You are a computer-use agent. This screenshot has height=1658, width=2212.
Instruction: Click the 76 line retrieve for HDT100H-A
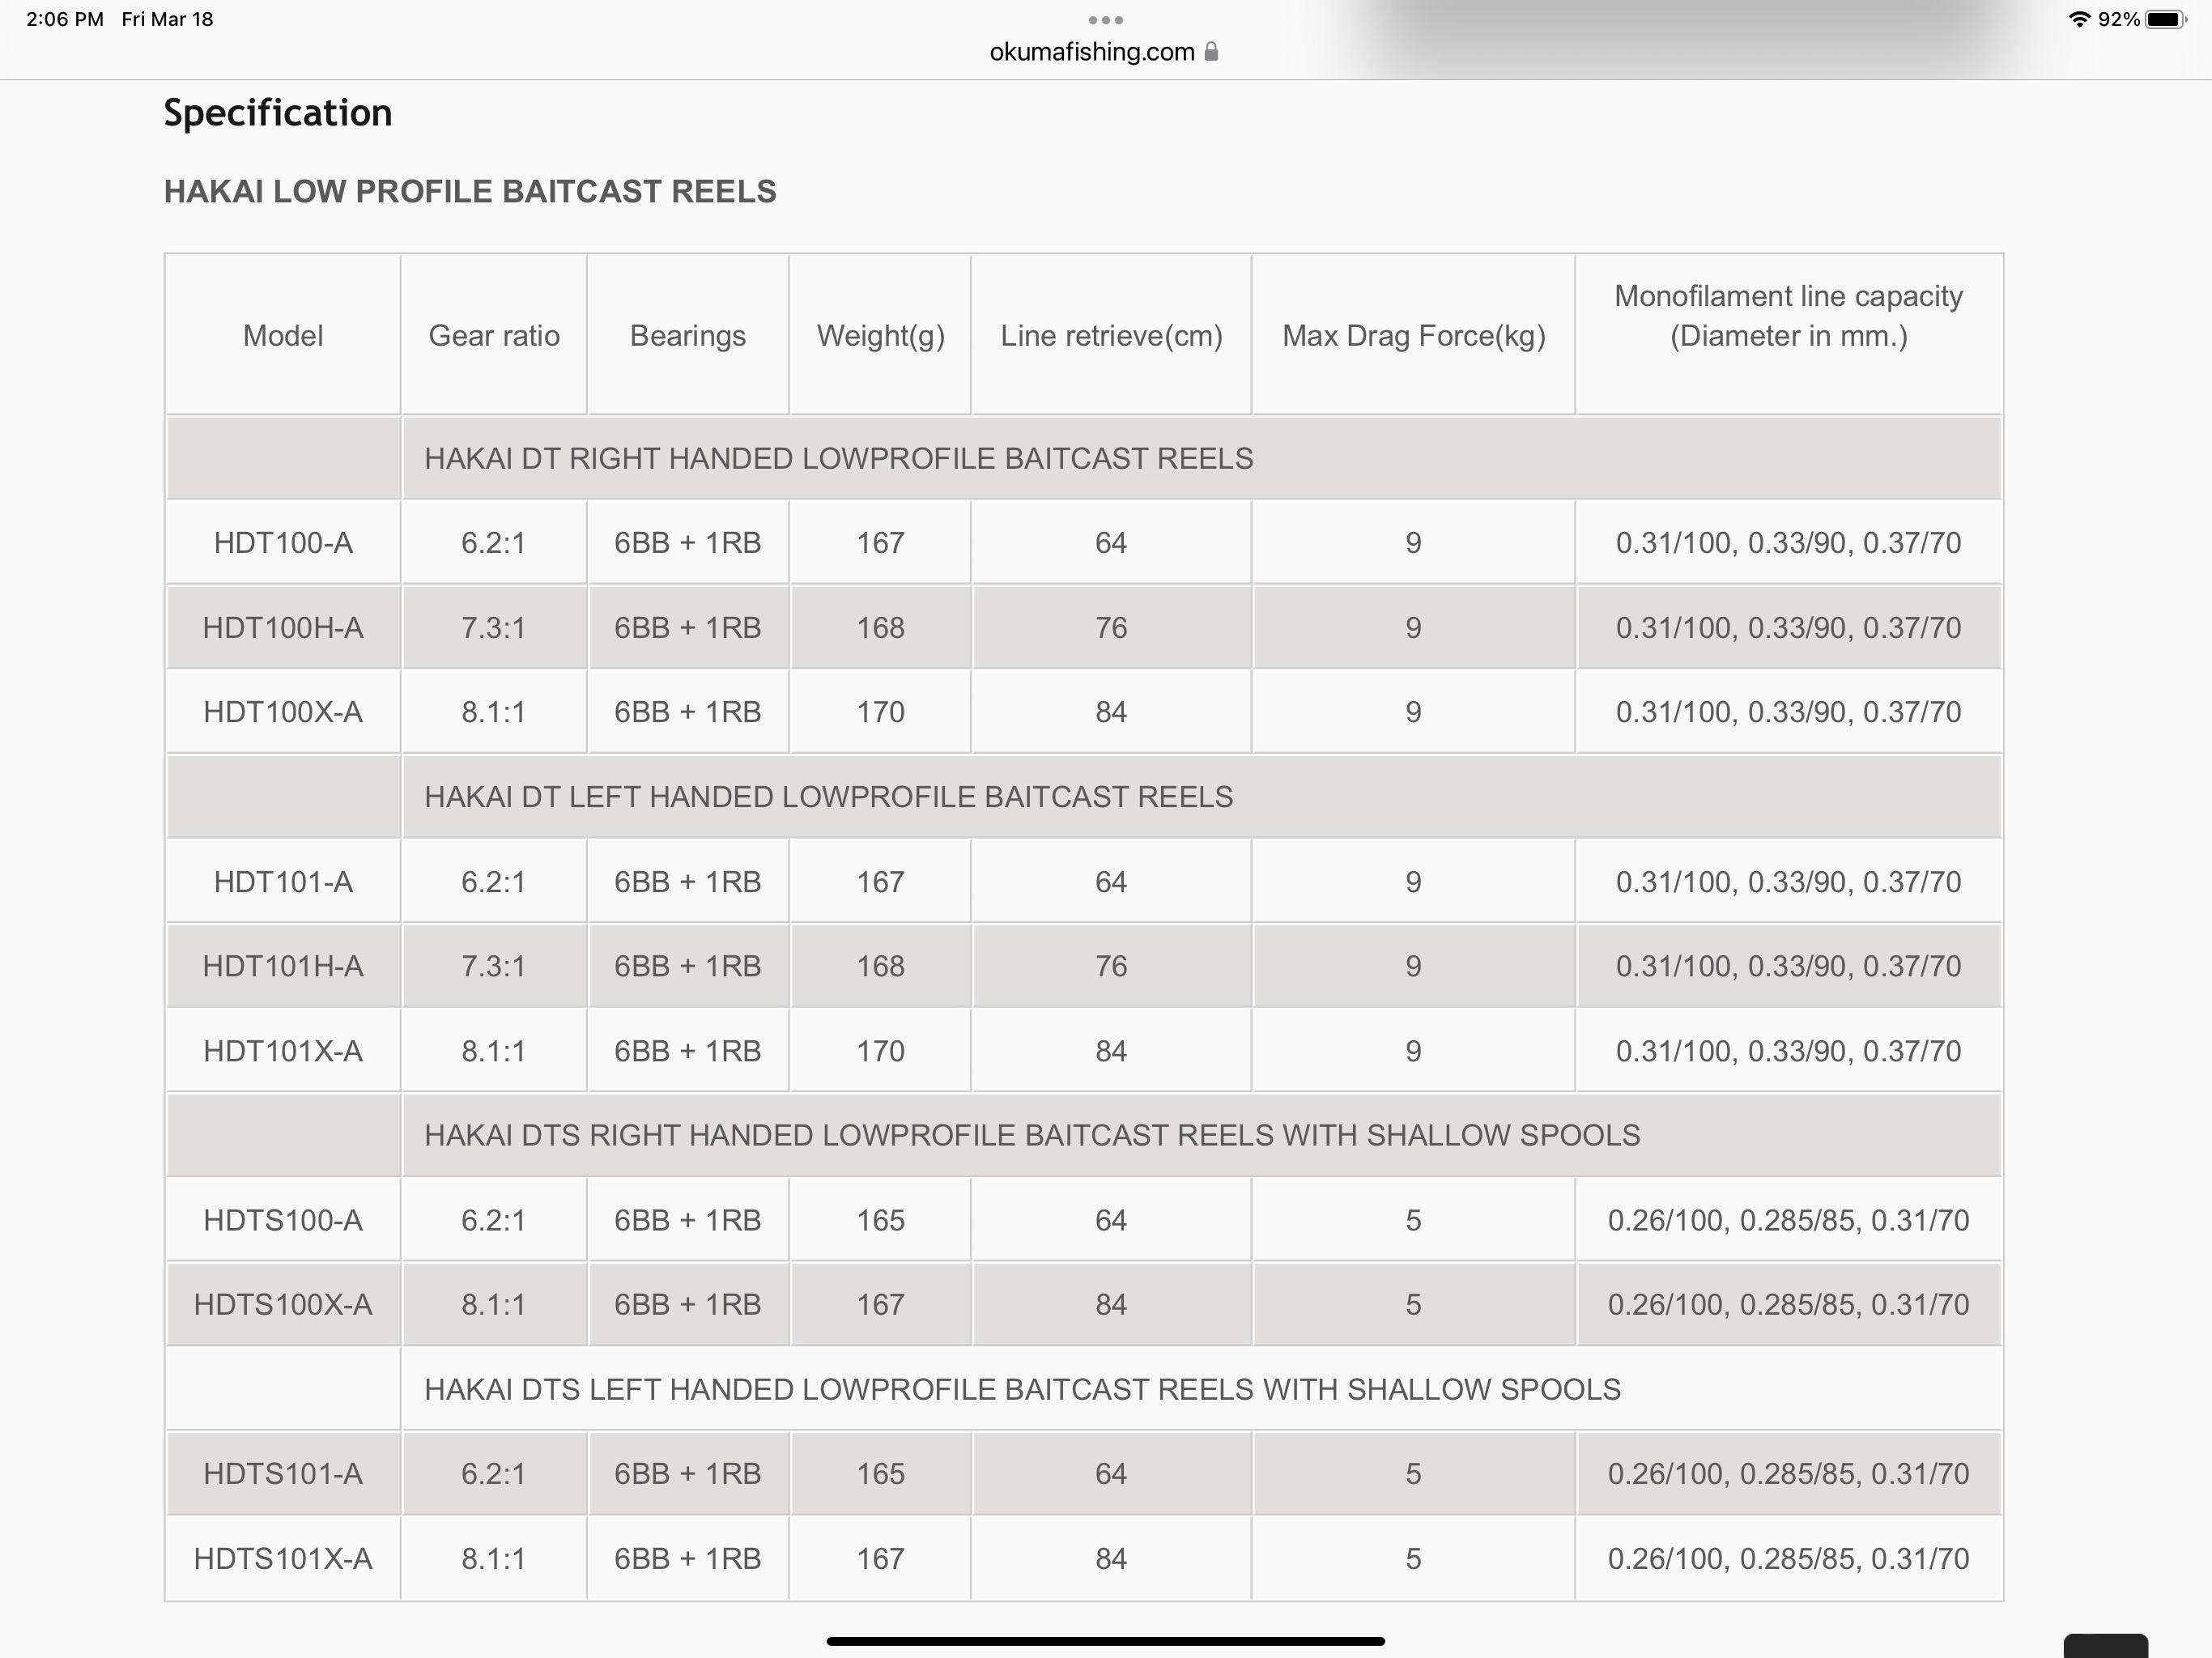pos(1111,628)
